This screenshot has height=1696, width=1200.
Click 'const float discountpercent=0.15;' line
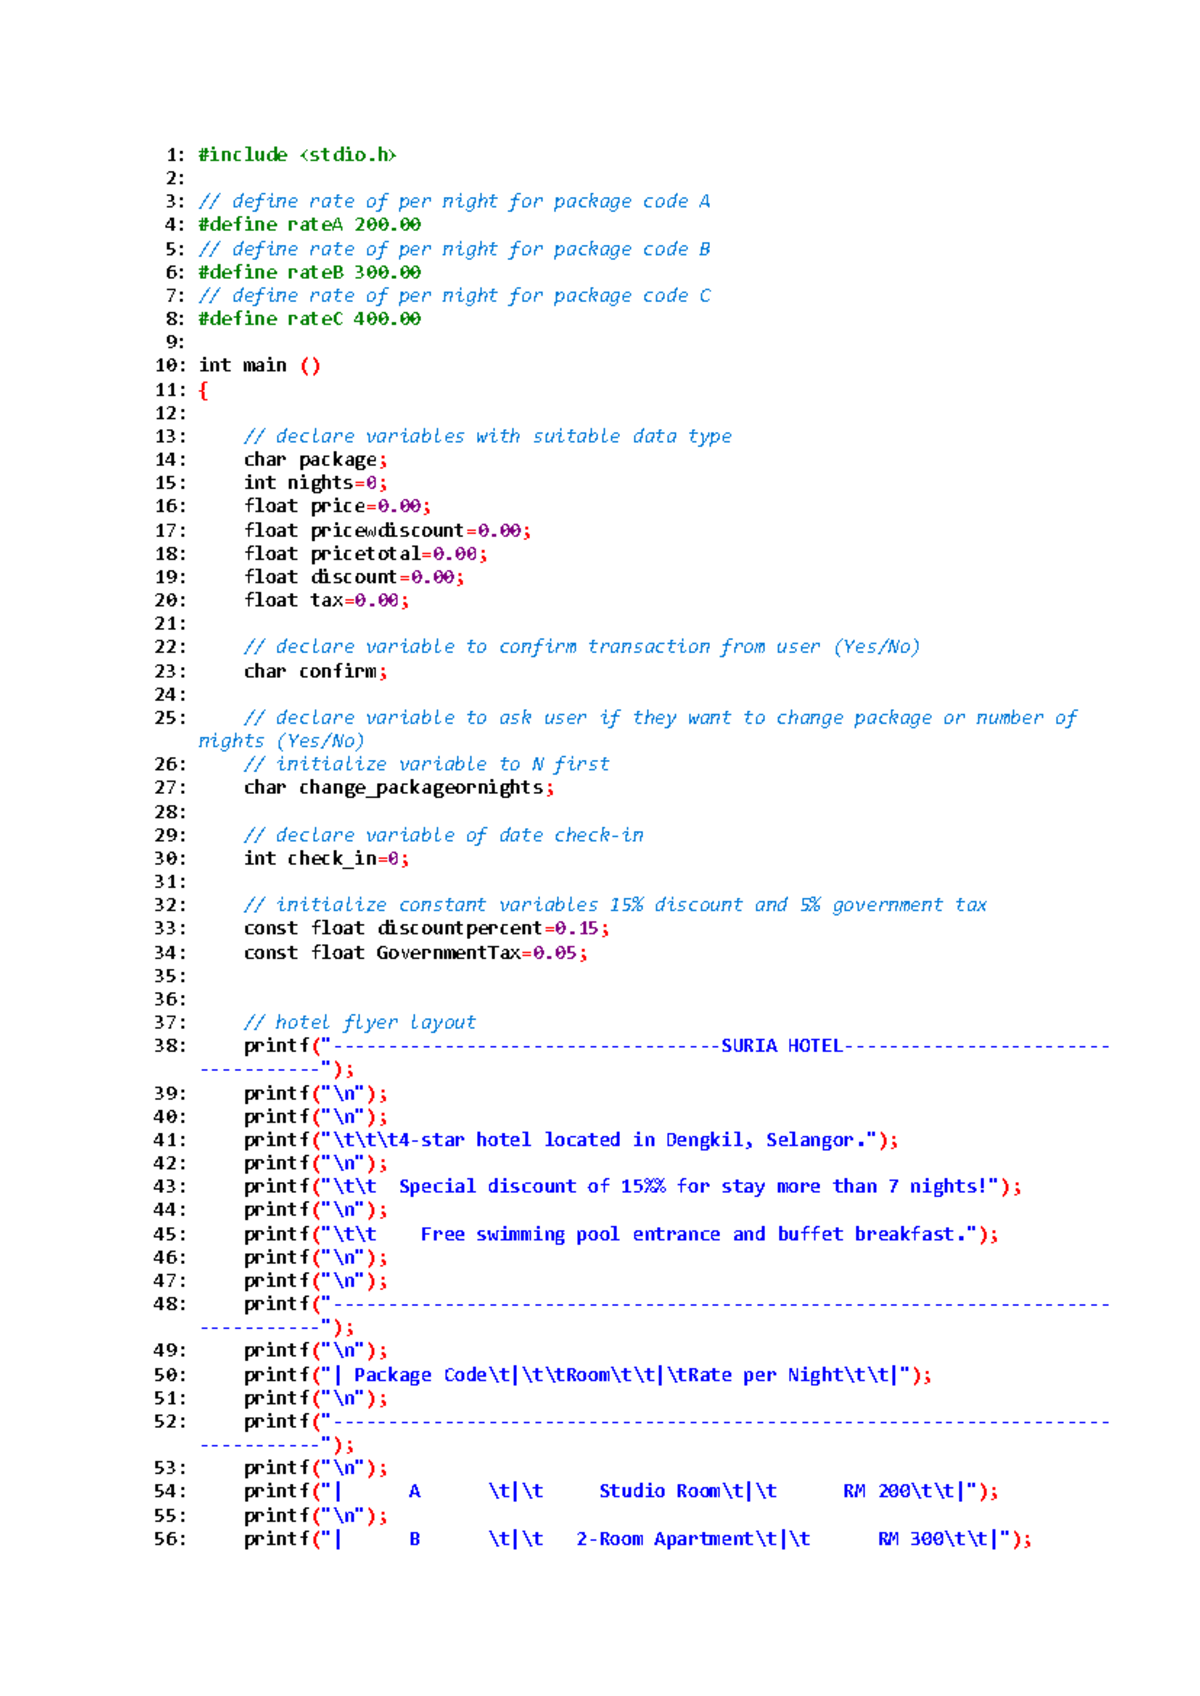point(426,929)
